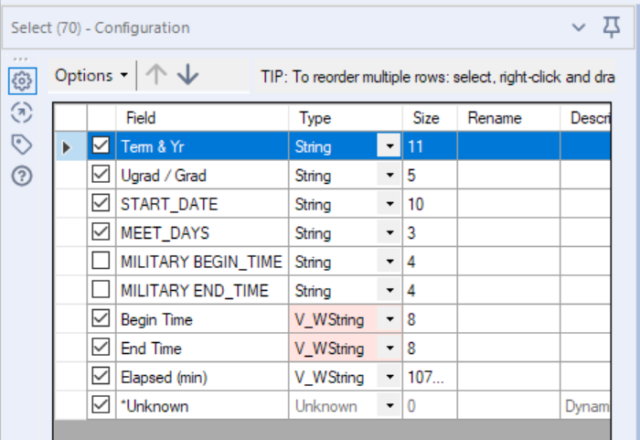The image size is (640, 440).
Task: Open the Options dropdown menu
Action: point(91,76)
